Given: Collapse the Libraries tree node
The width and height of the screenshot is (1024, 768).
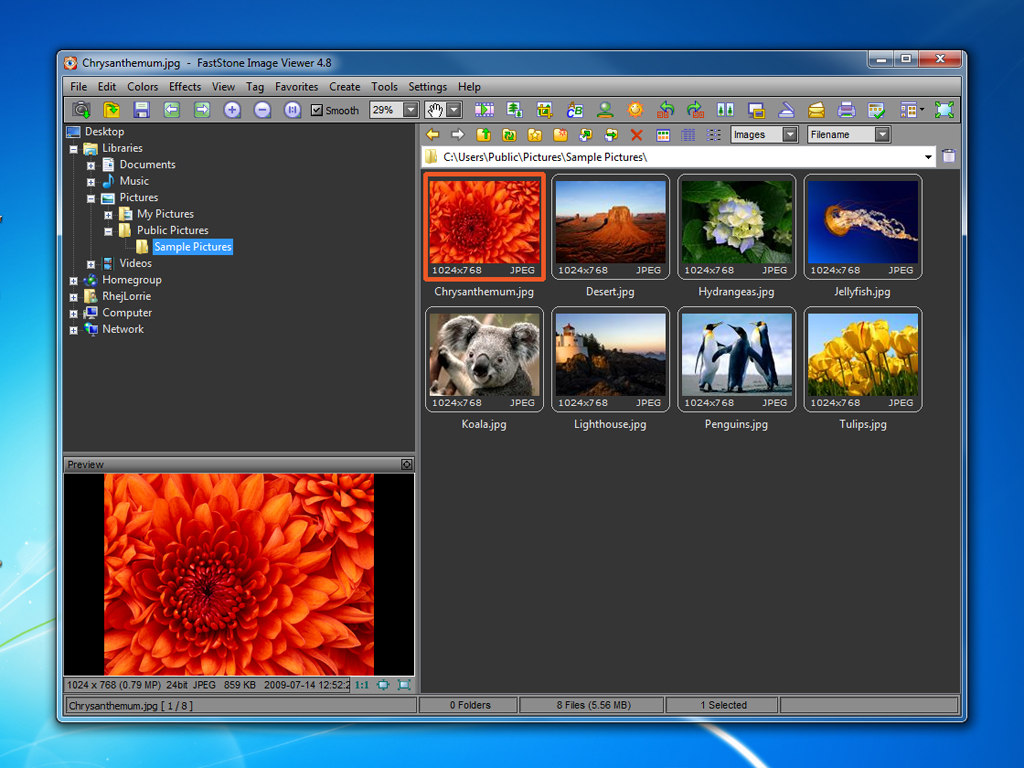Looking at the screenshot, I should (x=74, y=150).
